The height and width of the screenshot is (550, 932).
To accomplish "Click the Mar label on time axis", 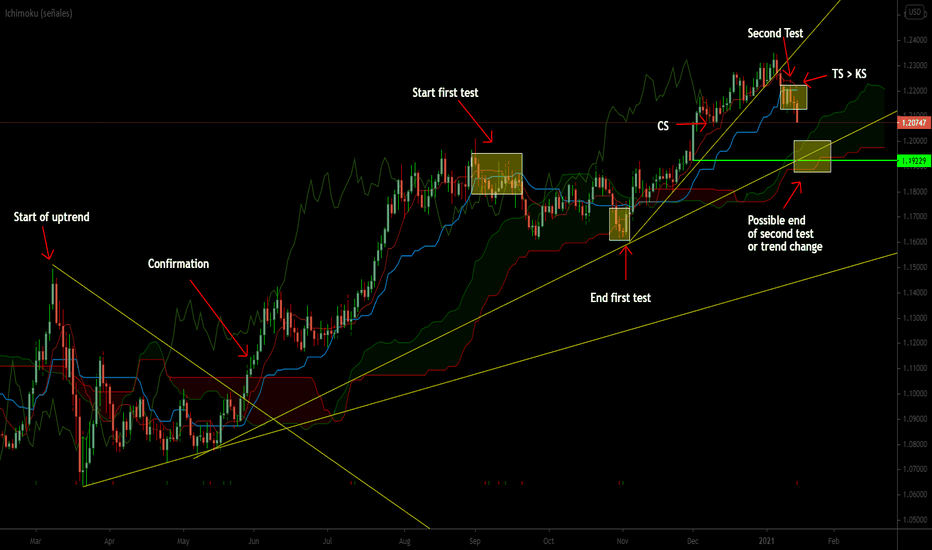I will tap(36, 541).
